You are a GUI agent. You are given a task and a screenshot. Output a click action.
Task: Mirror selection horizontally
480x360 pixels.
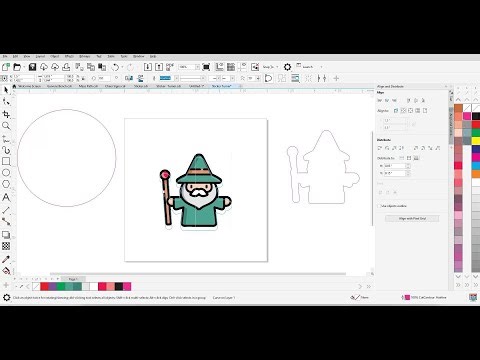[x=129, y=78]
